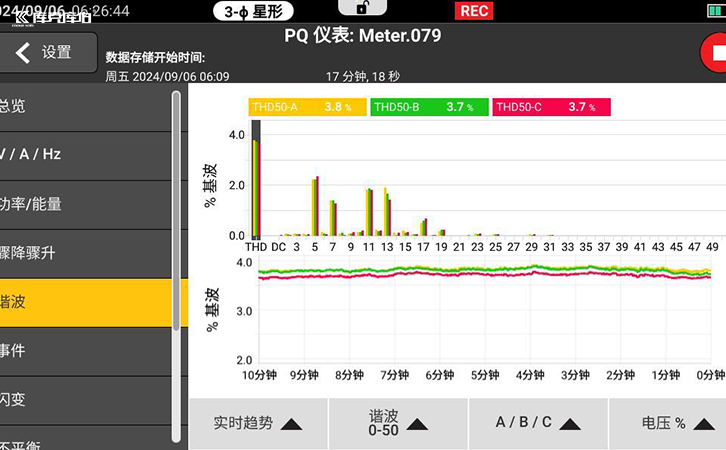
Task: Open the 骤降骤升 menu item
Action: point(86,253)
